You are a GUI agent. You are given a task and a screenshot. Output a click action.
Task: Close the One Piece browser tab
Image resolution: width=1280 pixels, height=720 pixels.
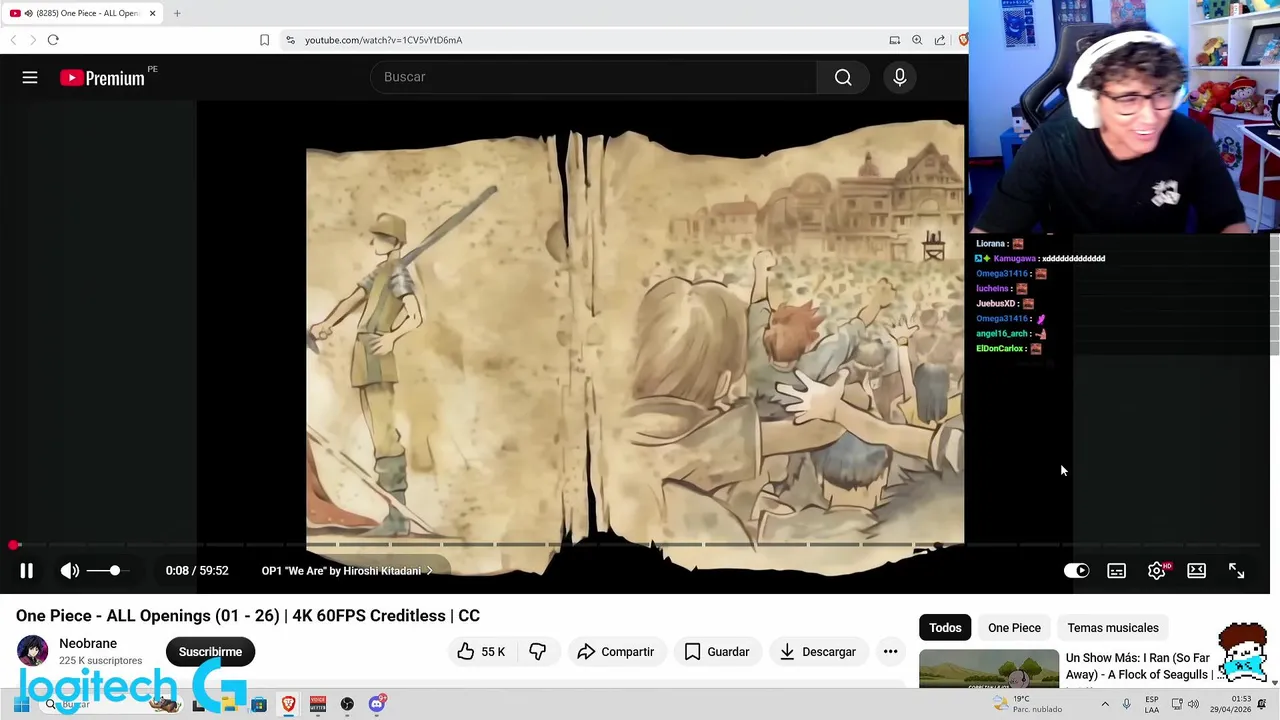pos(153,13)
